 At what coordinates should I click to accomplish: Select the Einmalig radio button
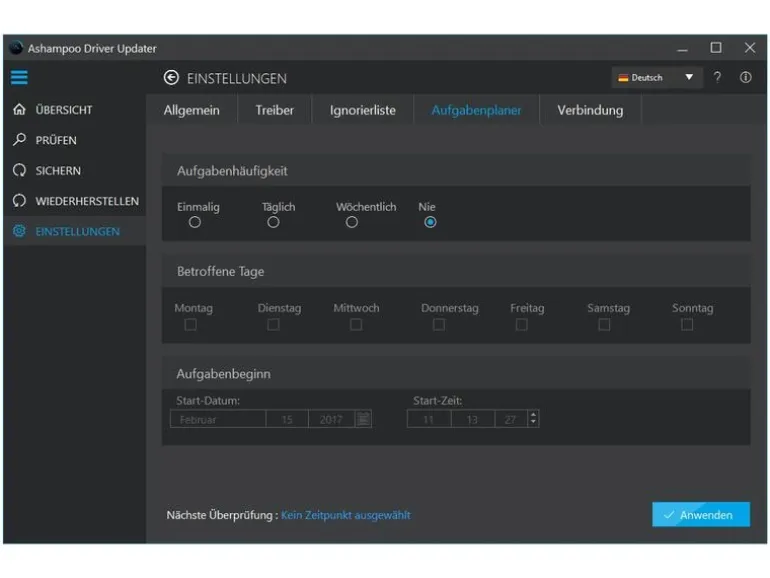(x=194, y=222)
